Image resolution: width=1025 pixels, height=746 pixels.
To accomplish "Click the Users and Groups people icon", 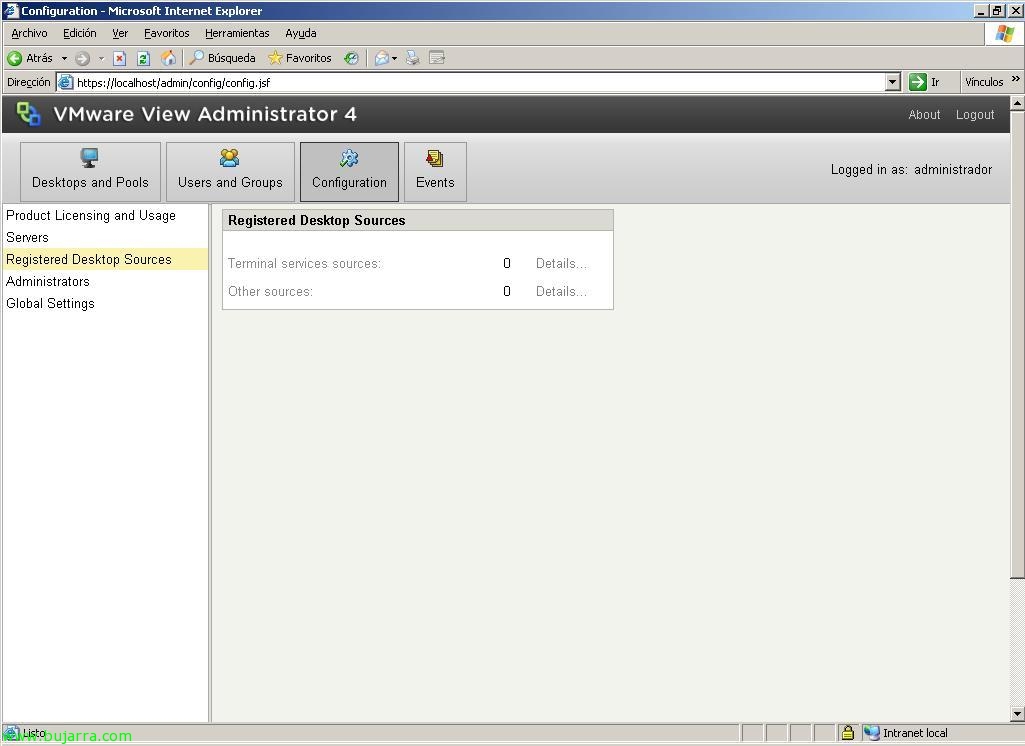I will click(229, 158).
